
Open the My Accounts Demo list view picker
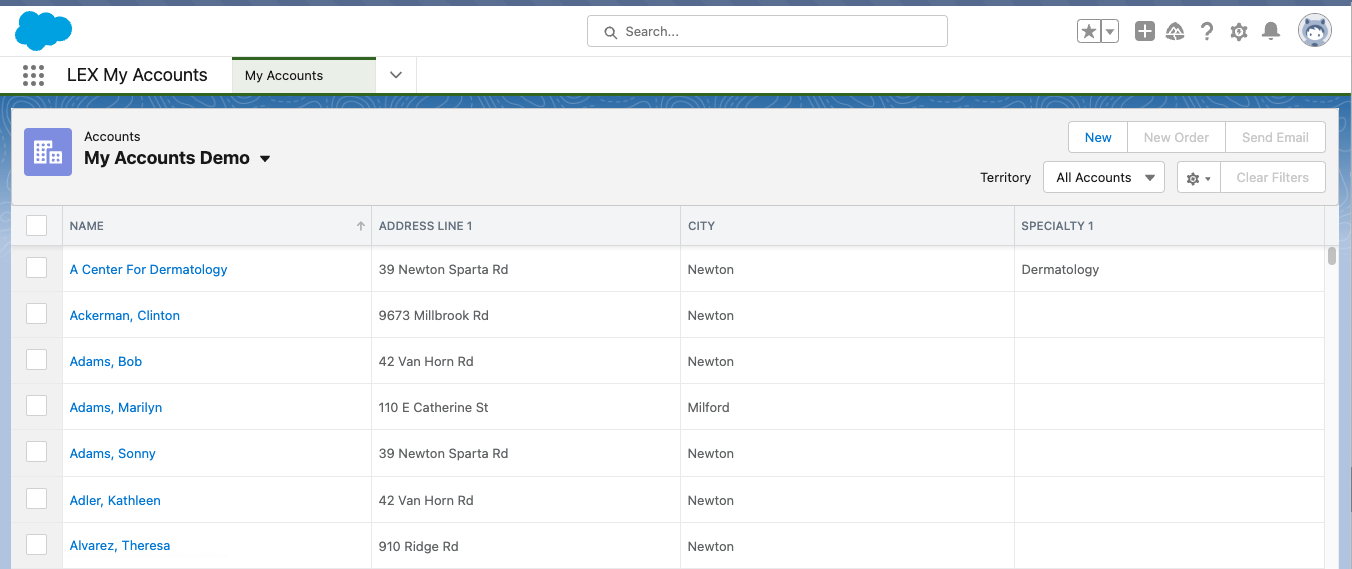(265, 159)
